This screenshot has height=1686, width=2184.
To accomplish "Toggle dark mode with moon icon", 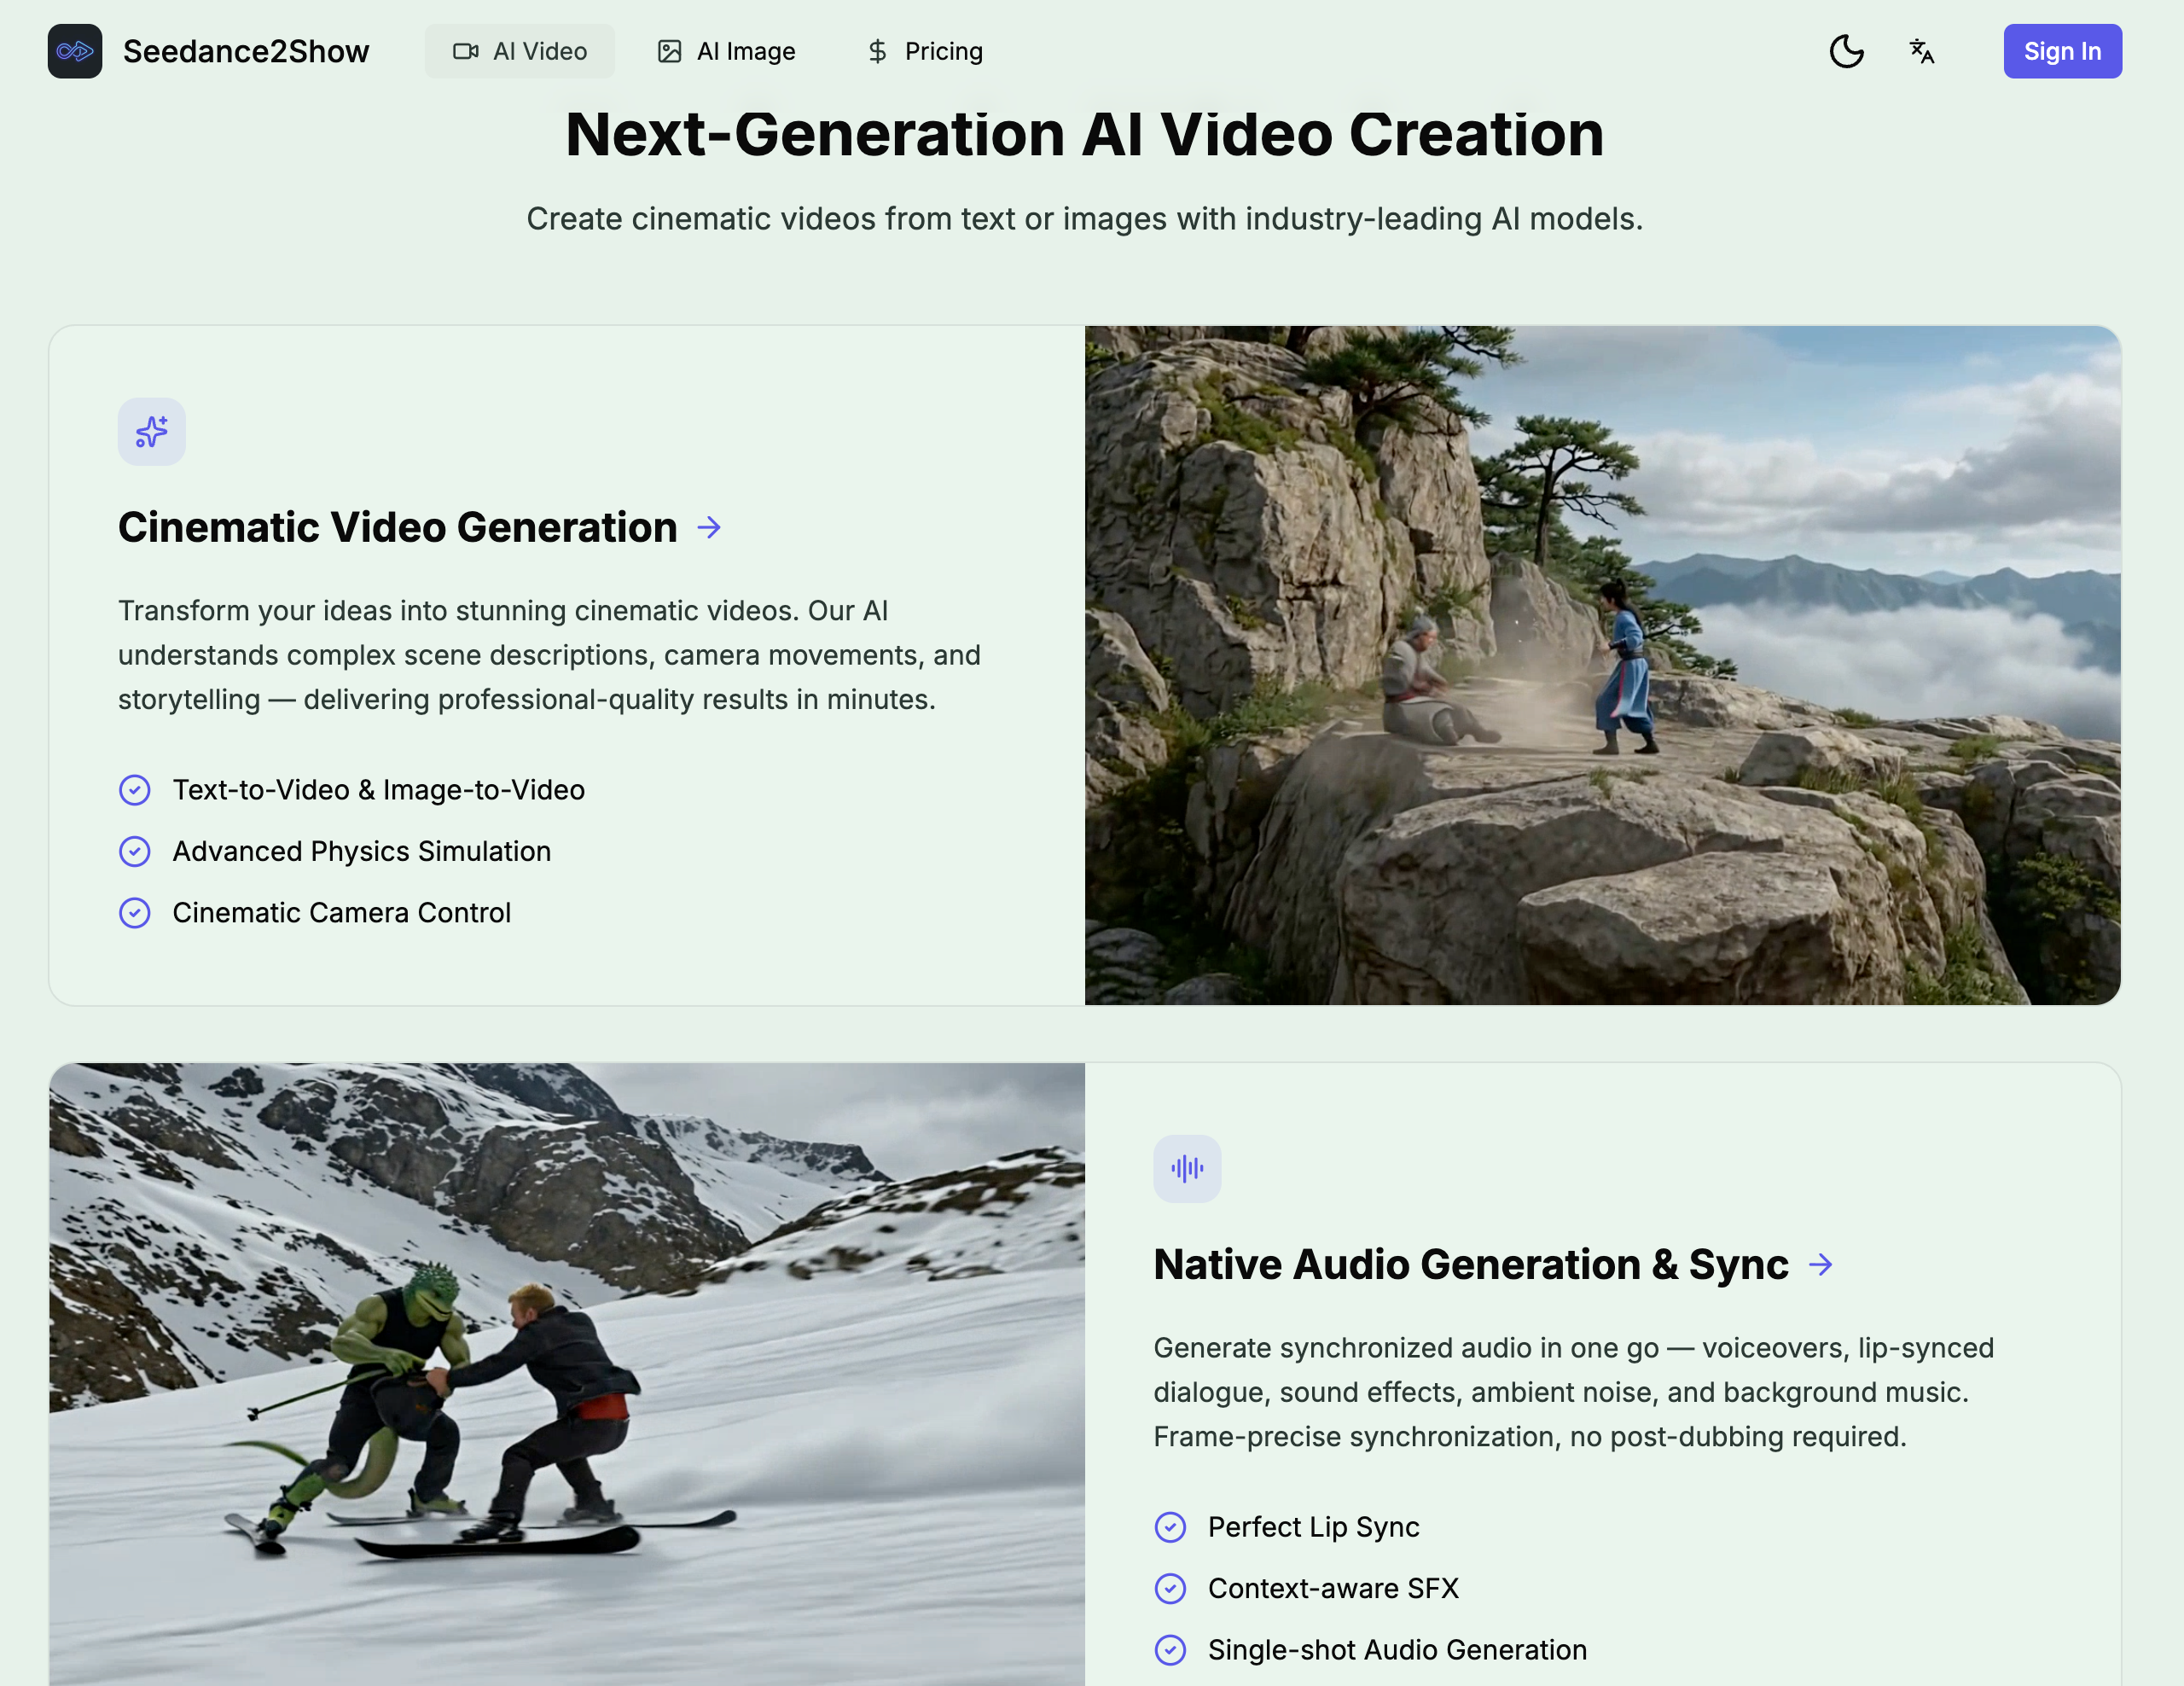I will pyautogui.click(x=1846, y=51).
